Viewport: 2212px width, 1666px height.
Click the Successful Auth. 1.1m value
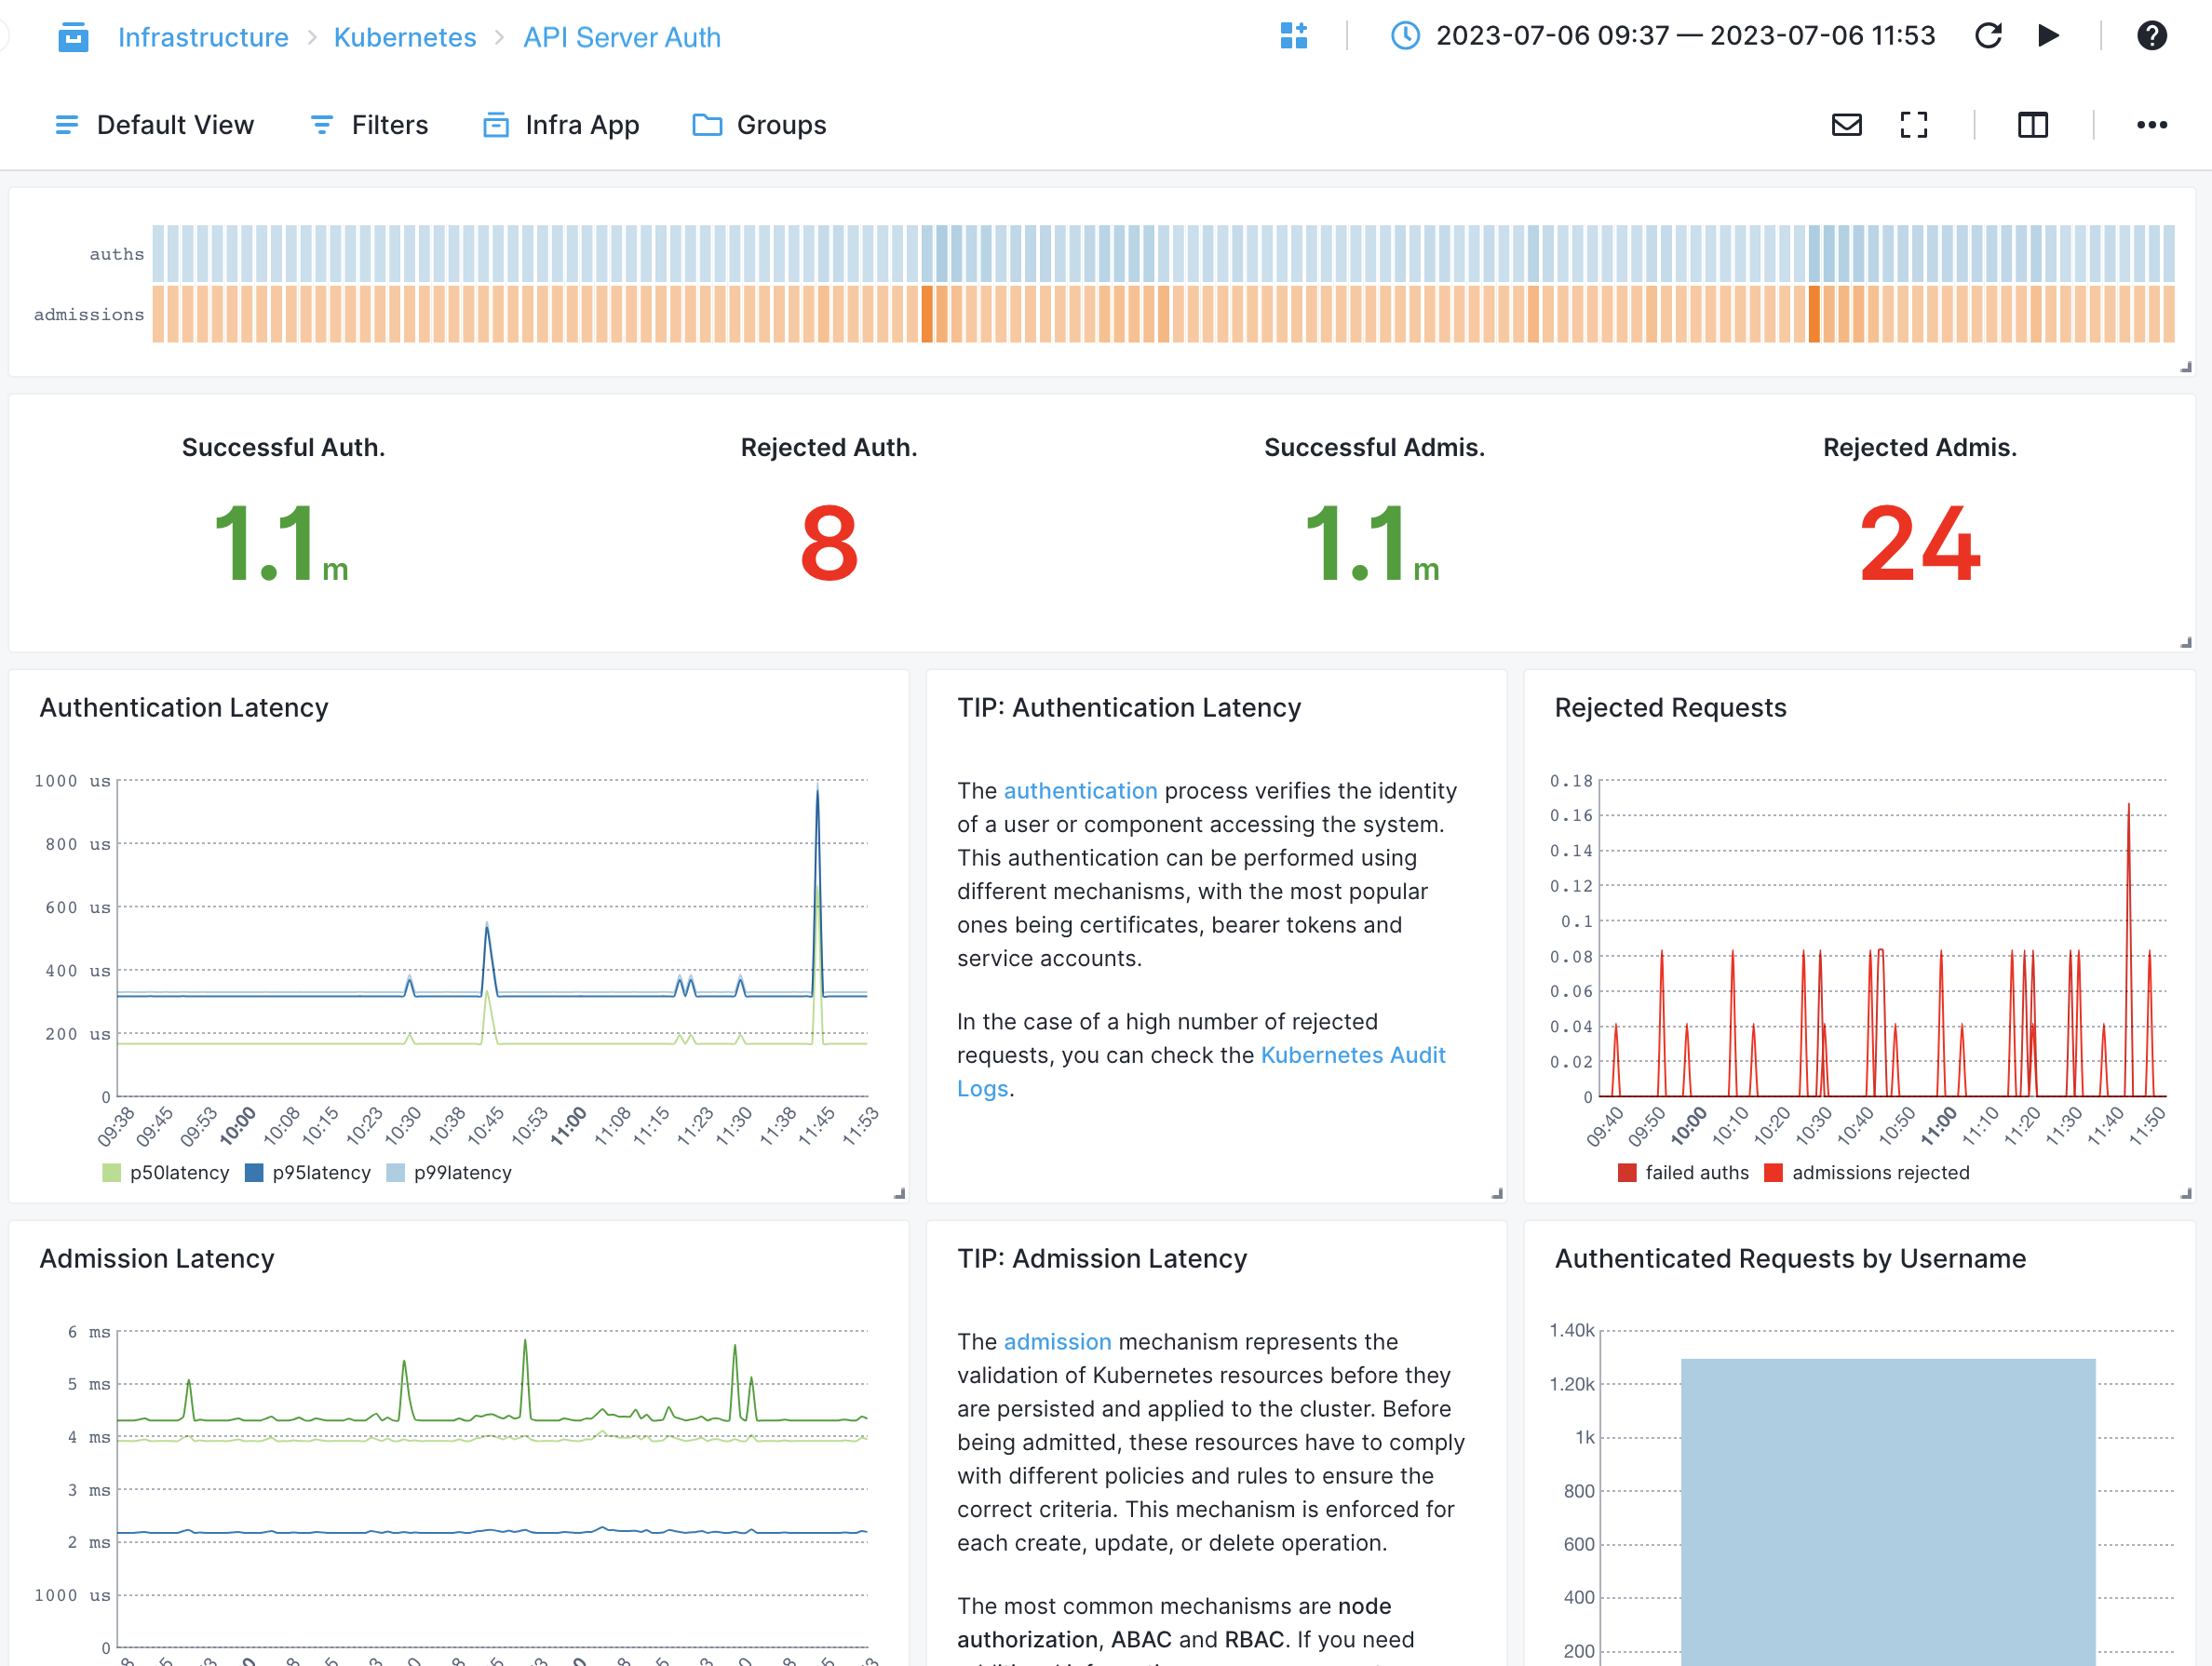point(281,543)
